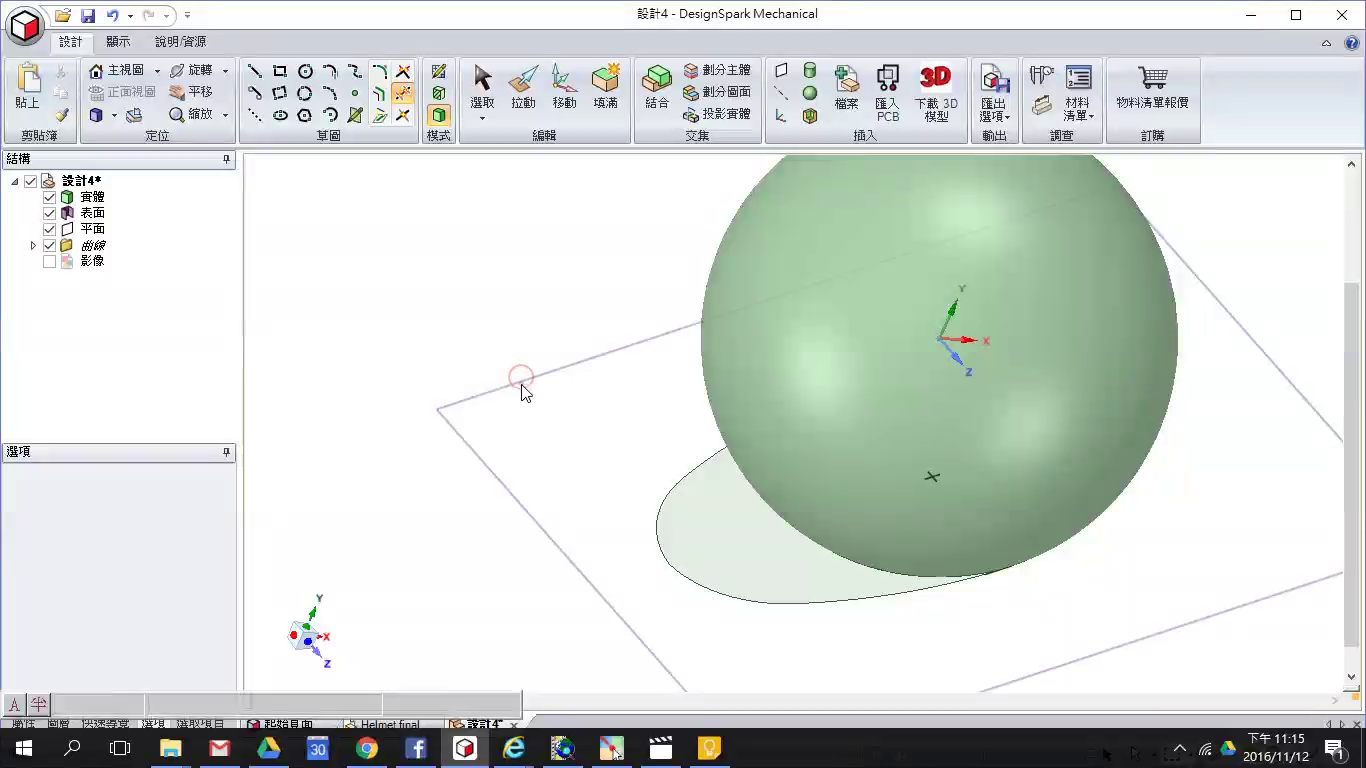Check the 影像 visibility checkbox
The image size is (1366, 768).
(x=49, y=261)
